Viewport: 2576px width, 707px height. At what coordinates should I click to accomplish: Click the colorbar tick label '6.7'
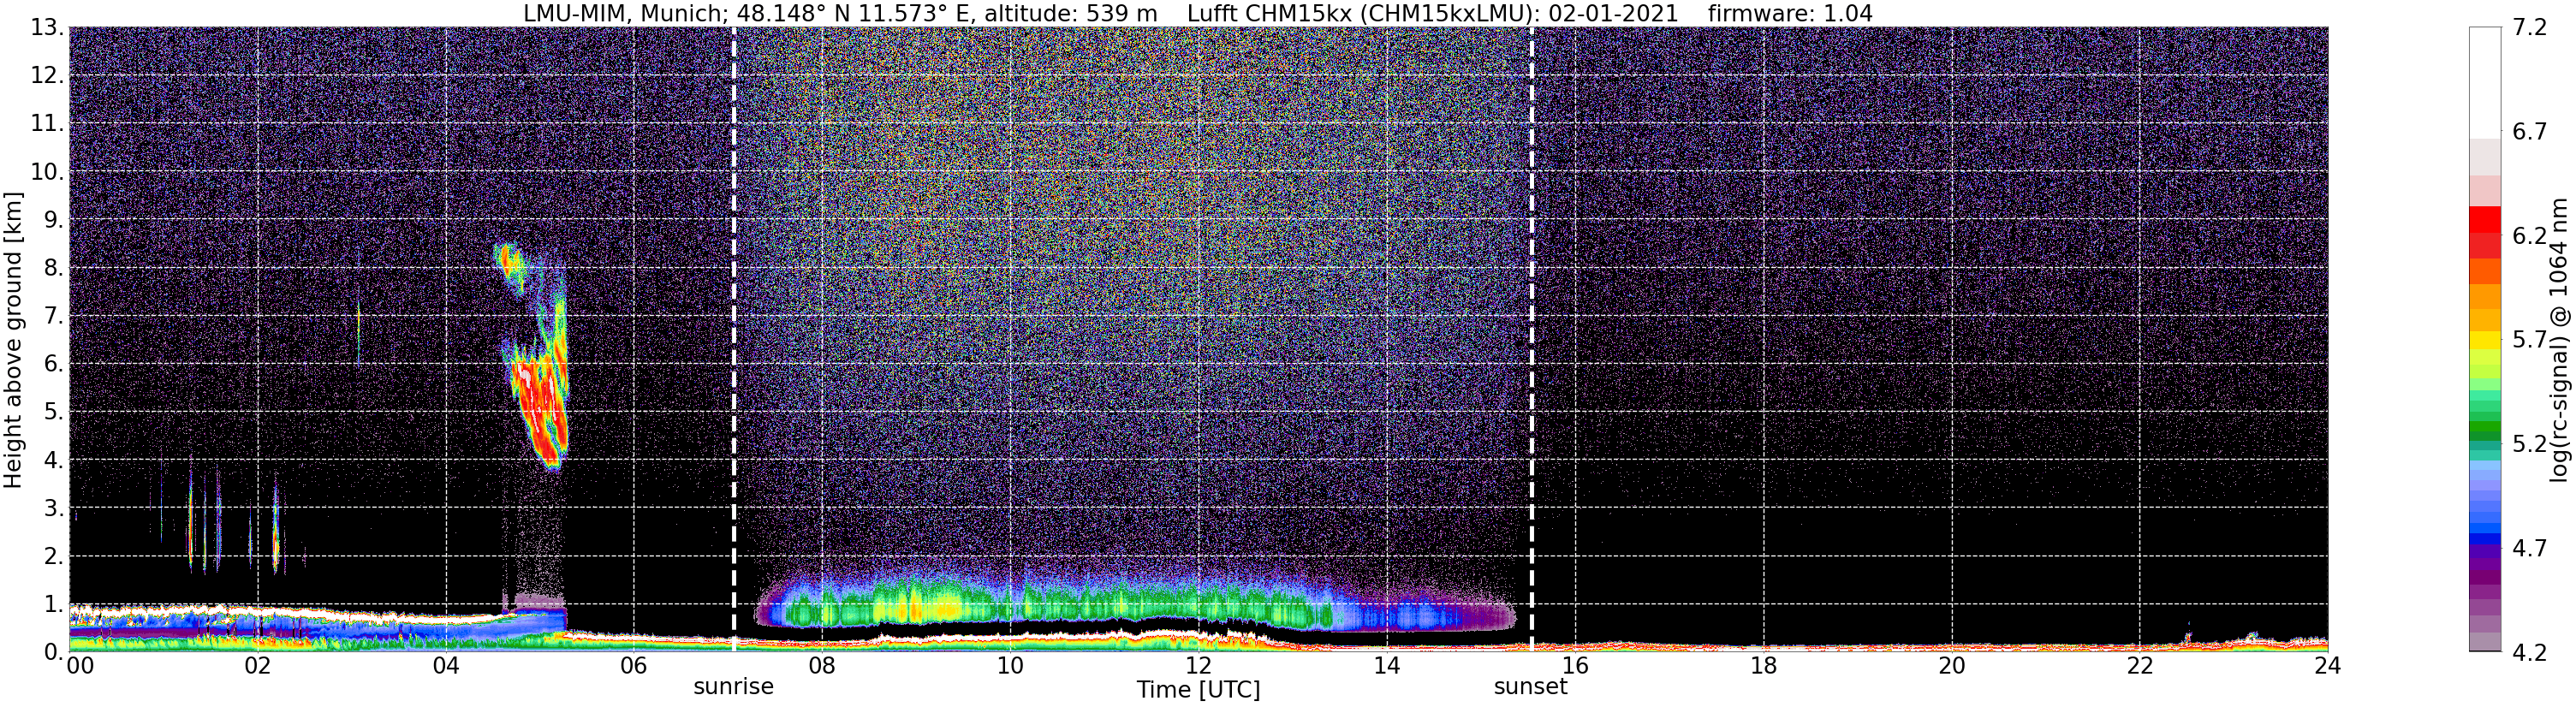[x=2530, y=131]
